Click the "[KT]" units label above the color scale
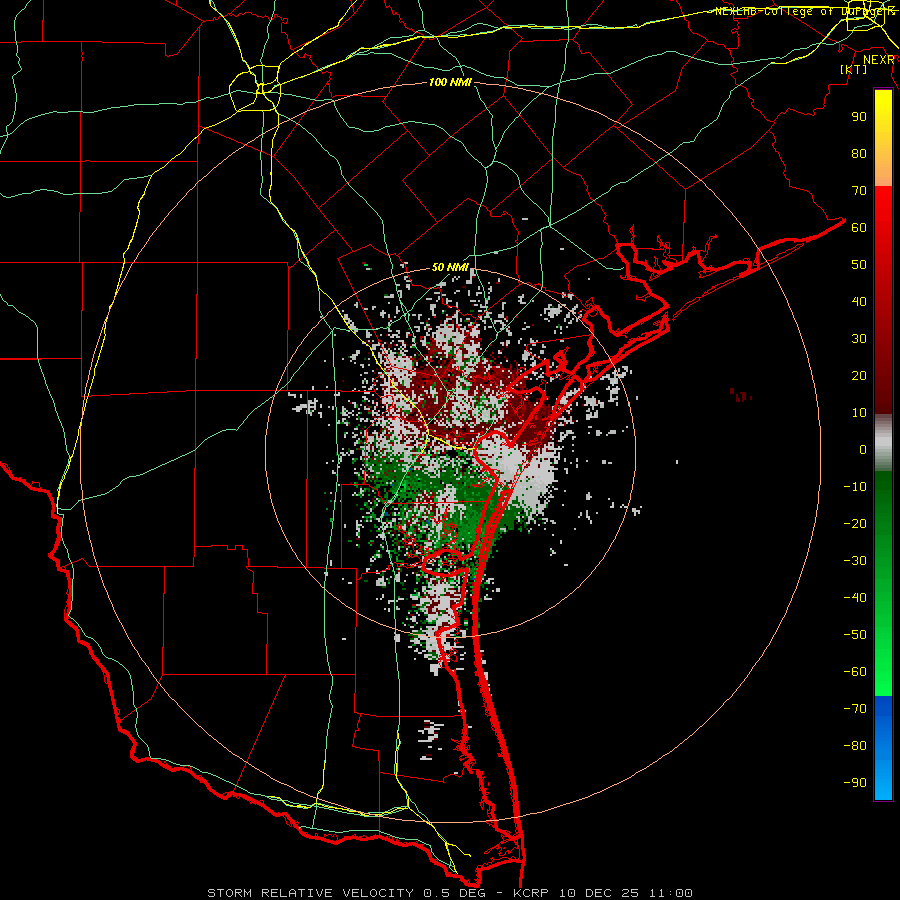The image size is (900, 900). pos(854,69)
